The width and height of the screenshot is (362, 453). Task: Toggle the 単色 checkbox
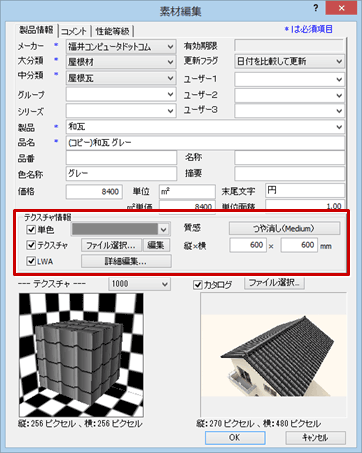pyautogui.click(x=31, y=229)
